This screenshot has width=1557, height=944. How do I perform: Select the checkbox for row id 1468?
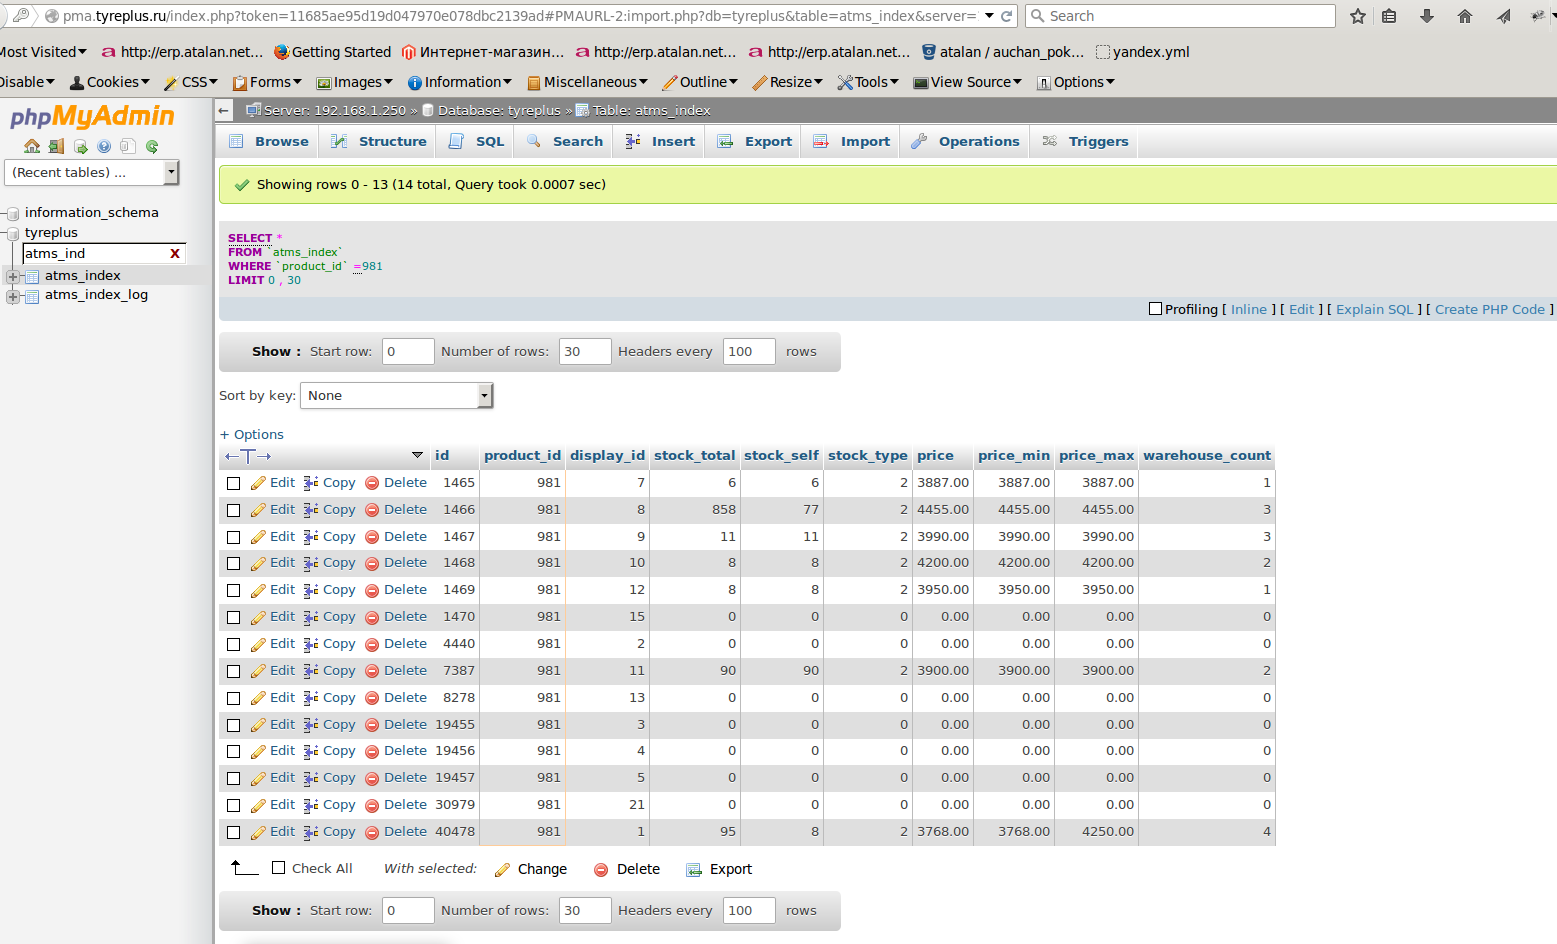coord(233,563)
